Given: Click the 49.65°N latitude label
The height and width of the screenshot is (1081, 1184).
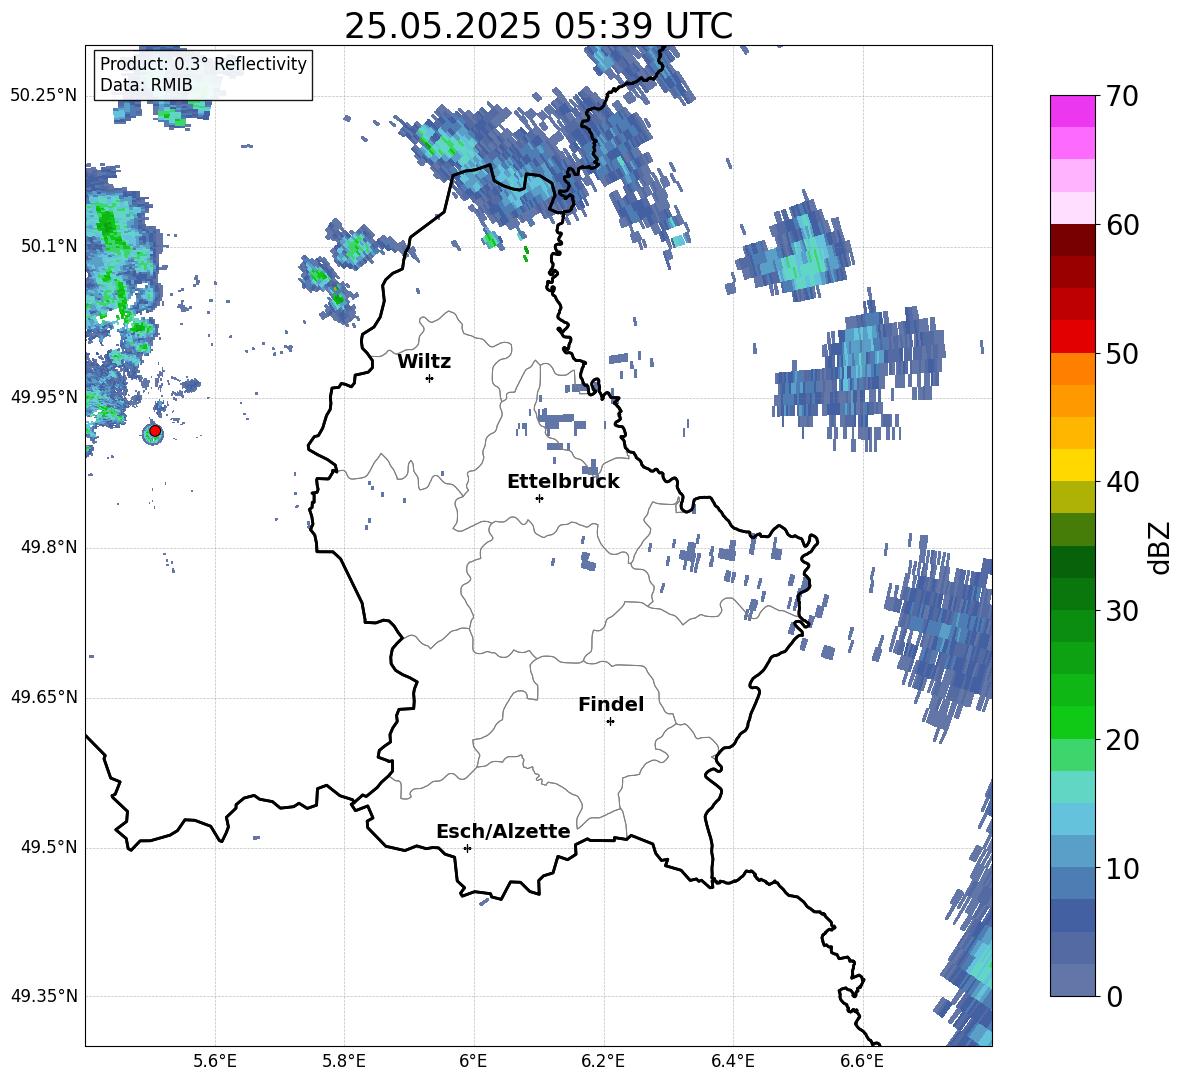Looking at the screenshot, I should click(x=44, y=697).
